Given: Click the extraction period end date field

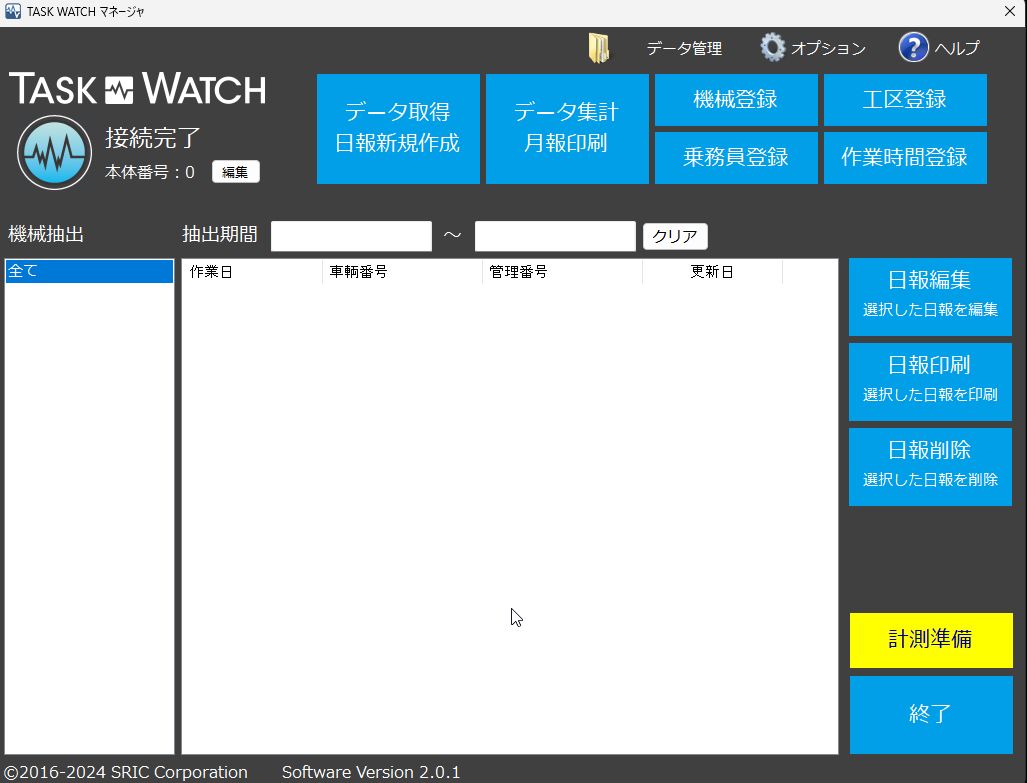Looking at the screenshot, I should coord(555,236).
